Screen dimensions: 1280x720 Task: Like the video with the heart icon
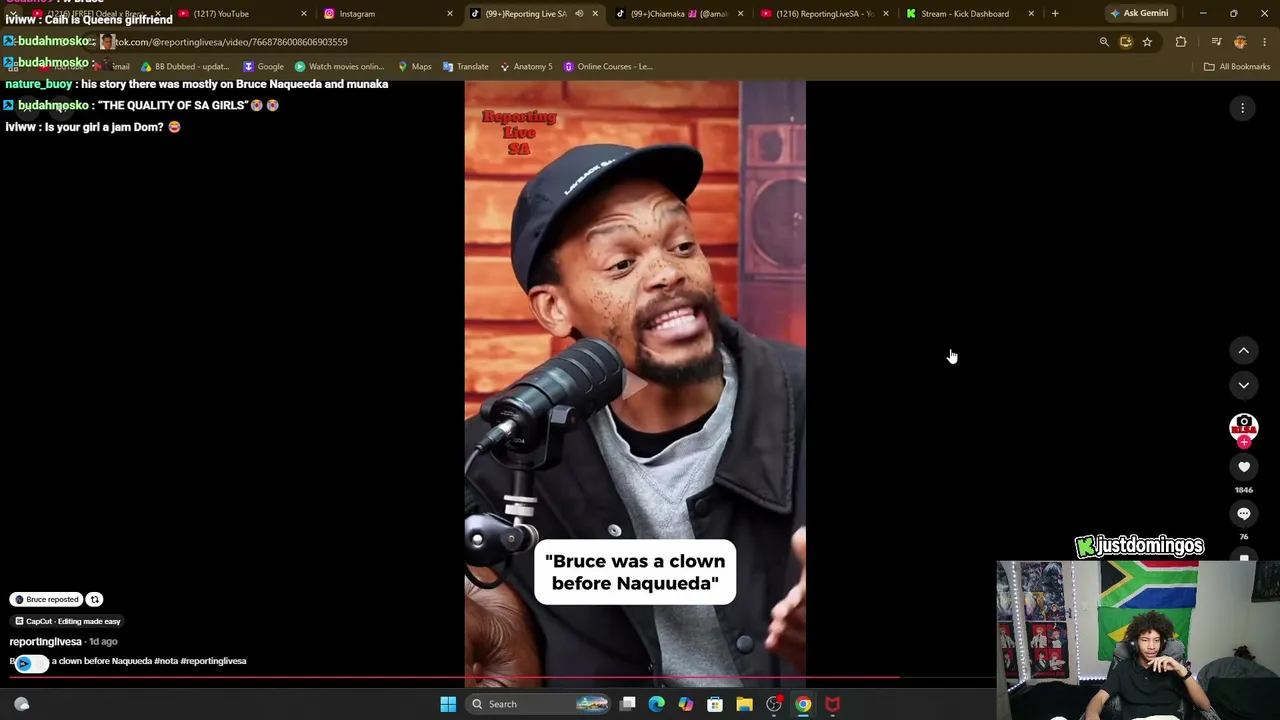tap(1244, 467)
